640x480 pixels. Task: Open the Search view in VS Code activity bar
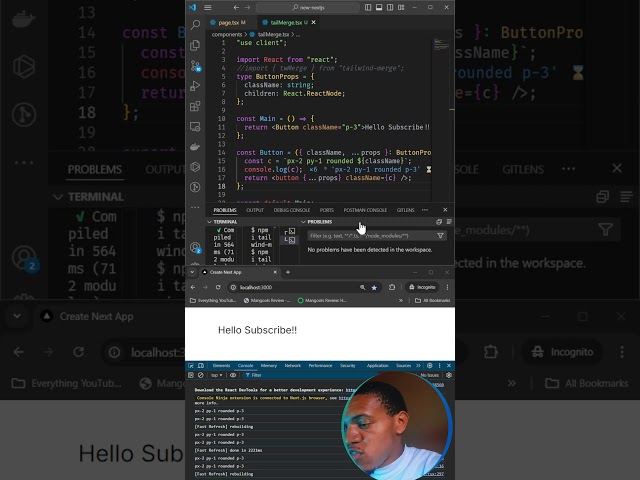[196, 24]
